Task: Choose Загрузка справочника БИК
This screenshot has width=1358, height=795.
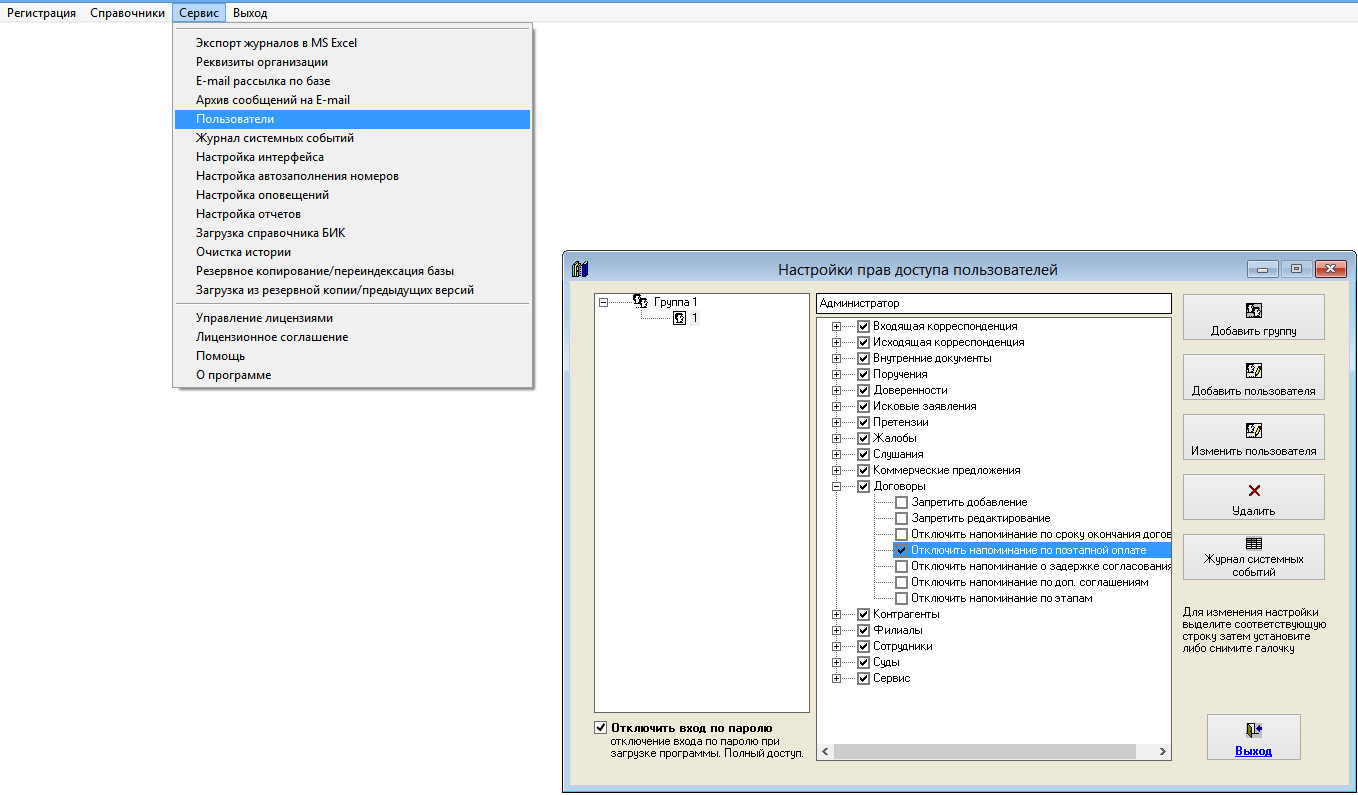Action: click(352, 233)
